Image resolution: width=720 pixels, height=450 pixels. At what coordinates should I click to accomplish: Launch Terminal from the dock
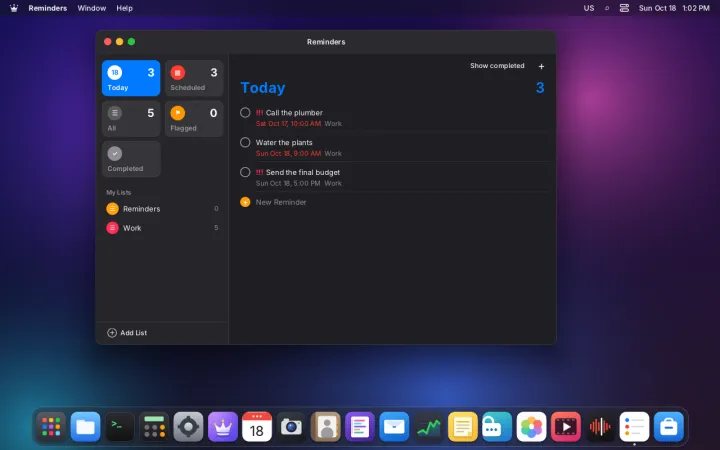120,427
